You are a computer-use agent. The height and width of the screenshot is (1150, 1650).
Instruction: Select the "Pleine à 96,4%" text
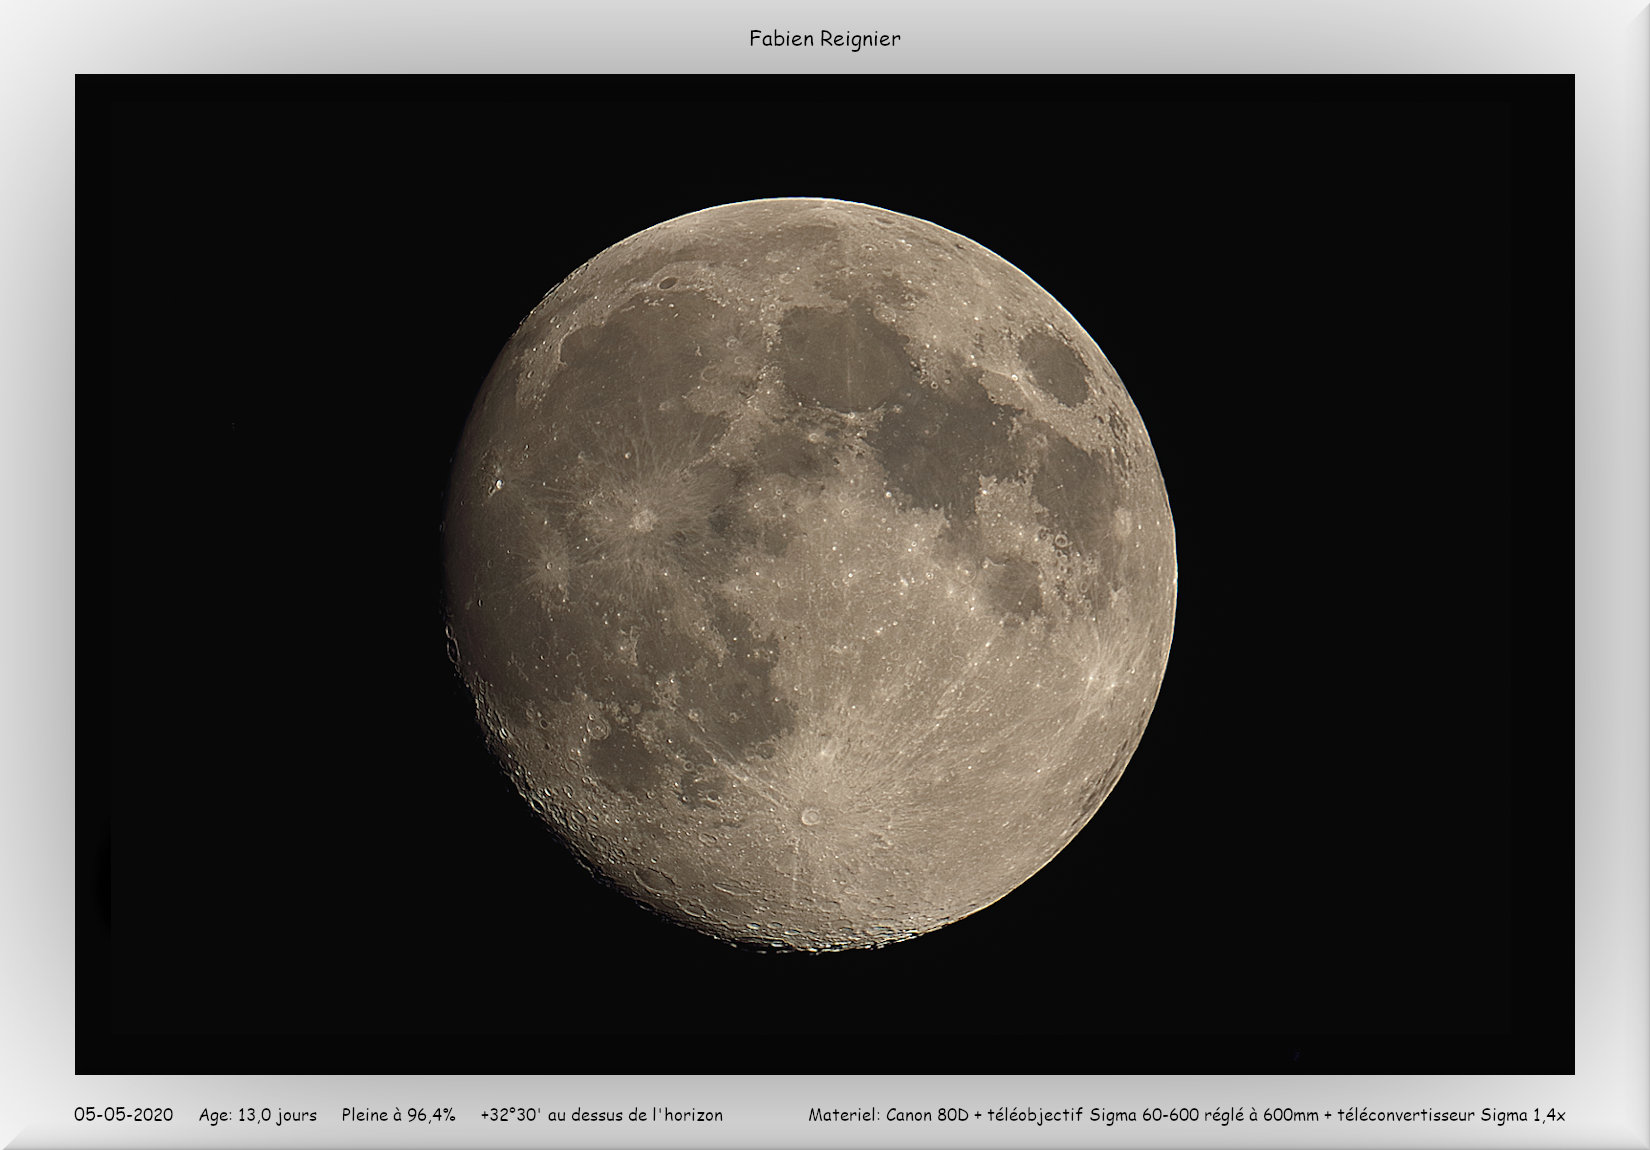click(398, 1115)
